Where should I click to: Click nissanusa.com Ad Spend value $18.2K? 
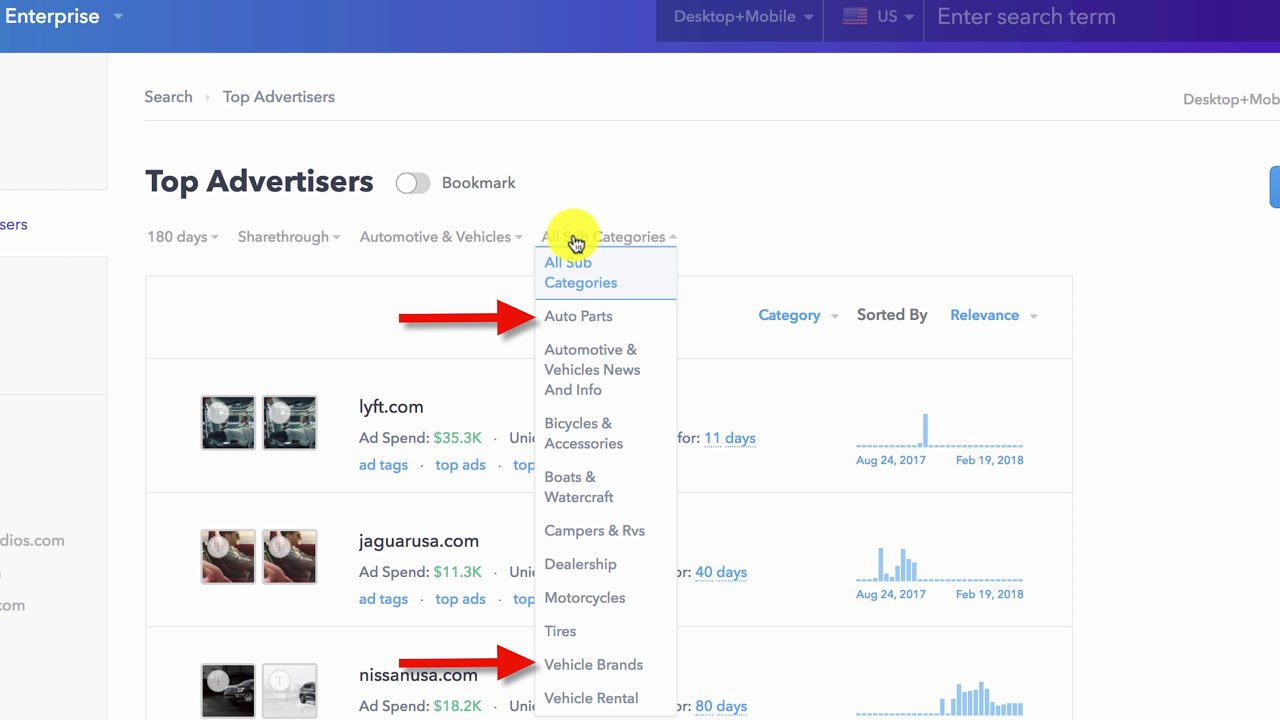458,706
